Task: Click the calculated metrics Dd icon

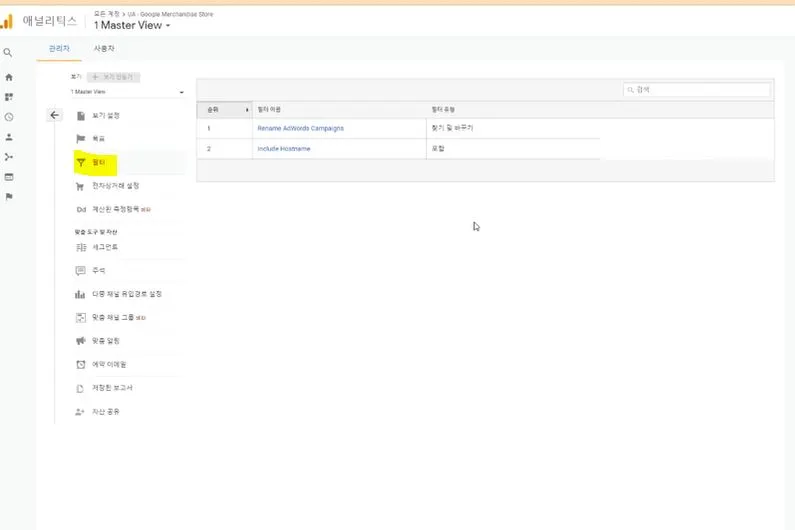Action: 81,209
